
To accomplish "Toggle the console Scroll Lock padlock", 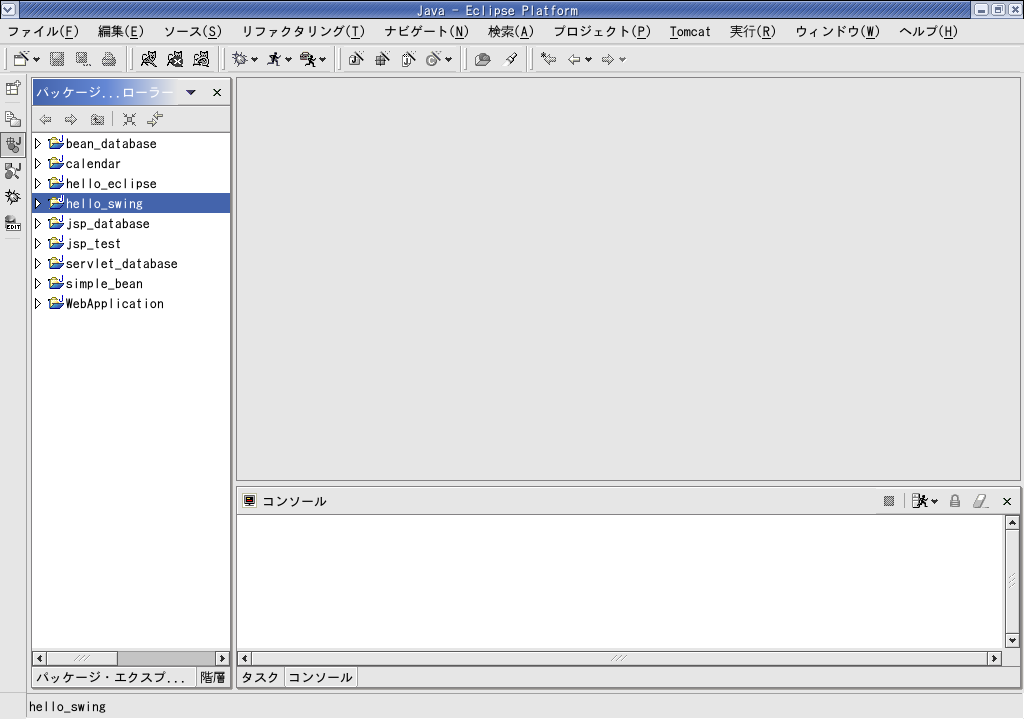I will pyautogui.click(x=955, y=501).
